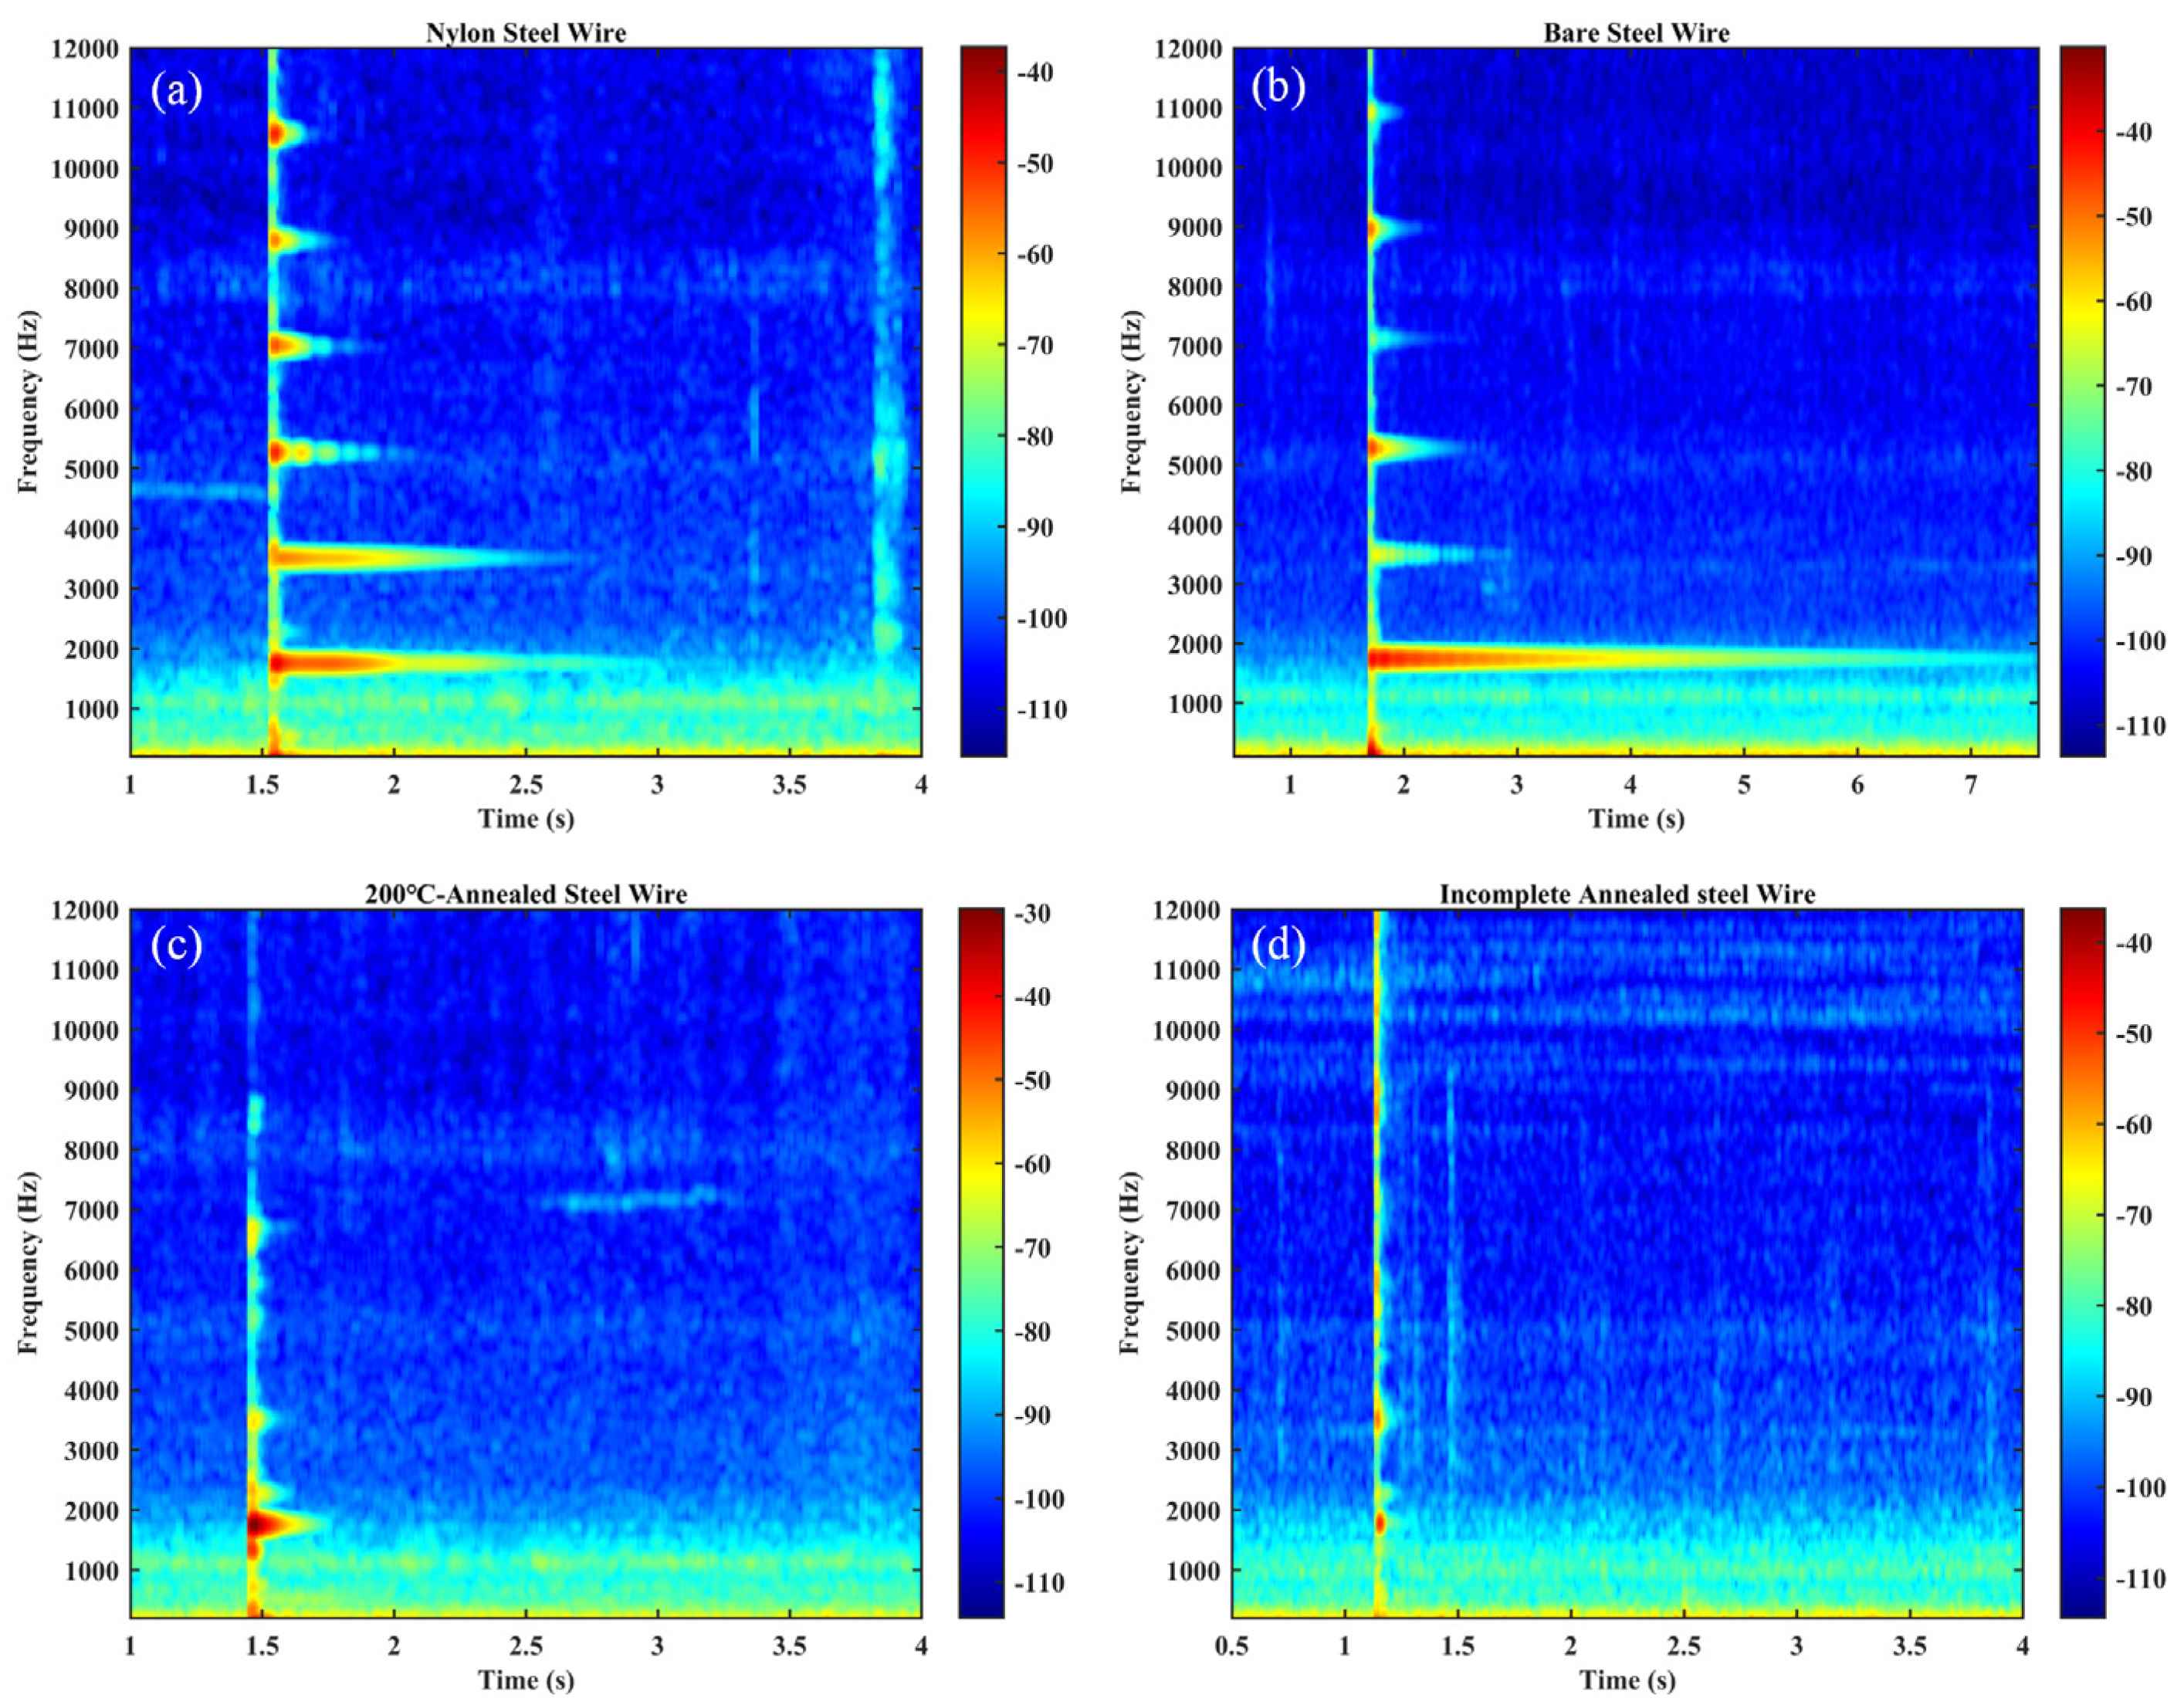This screenshot has height=1708, width=2184.
Task: Click the "-30" colorbar value in panel (c)
Action: [x=1033, y=914]
